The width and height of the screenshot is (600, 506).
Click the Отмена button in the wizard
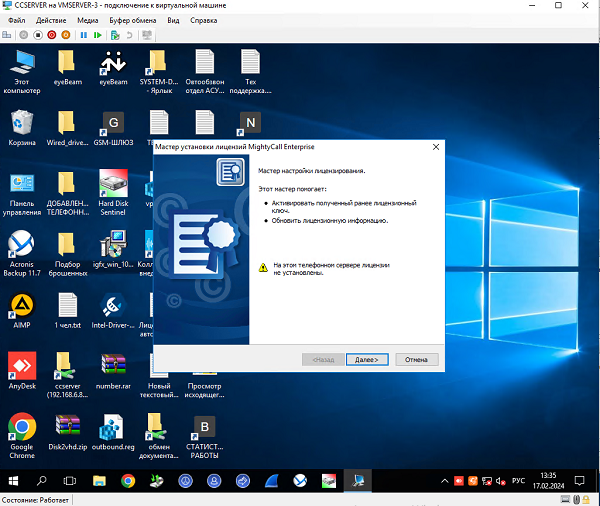click(x=416, y=359)
